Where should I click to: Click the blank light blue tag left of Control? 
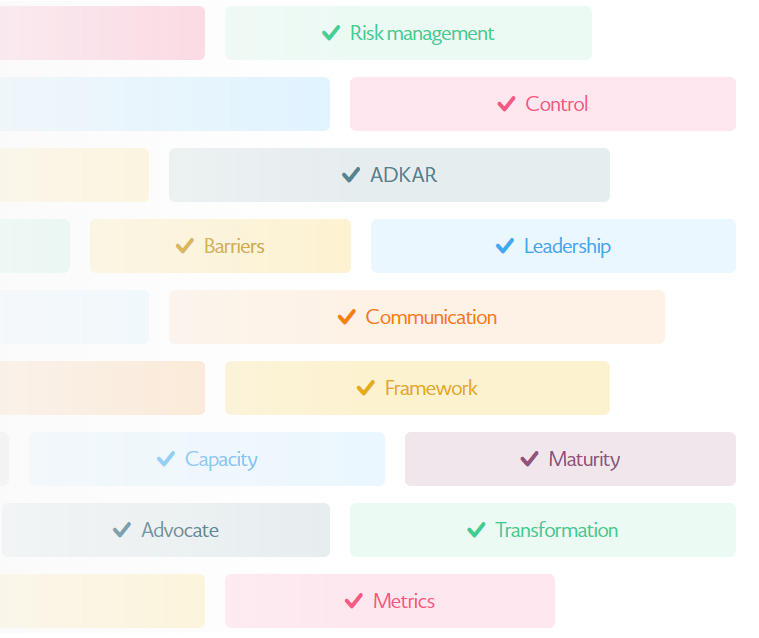(165, 104)
